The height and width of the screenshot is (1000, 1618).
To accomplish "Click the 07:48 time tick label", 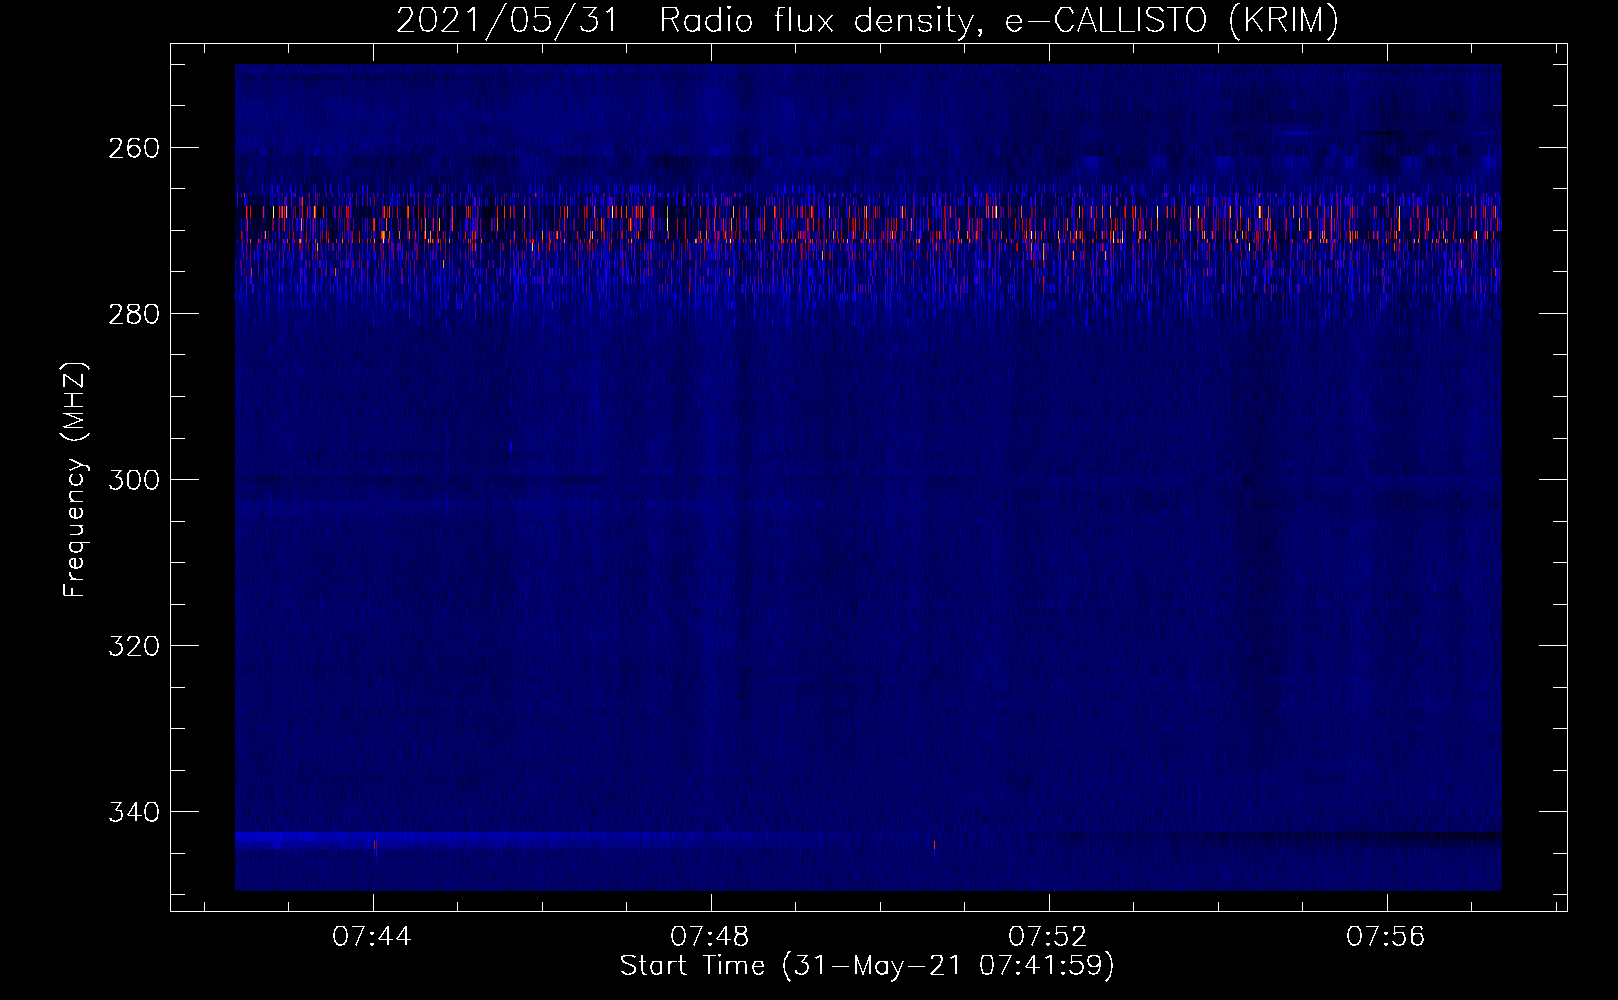I will (x=710, y=937).
